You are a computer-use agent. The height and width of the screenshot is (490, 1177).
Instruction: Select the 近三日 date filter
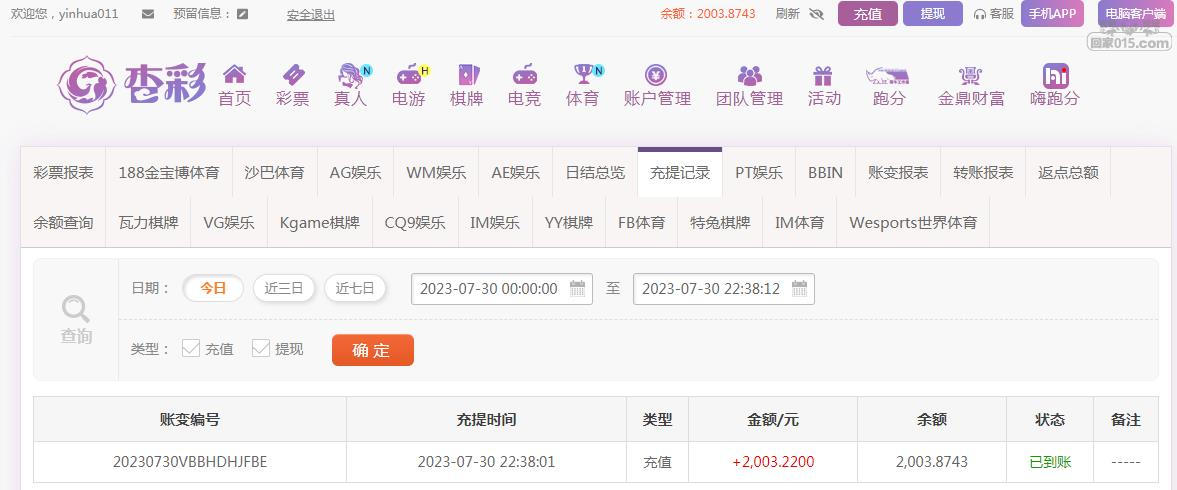284,288
